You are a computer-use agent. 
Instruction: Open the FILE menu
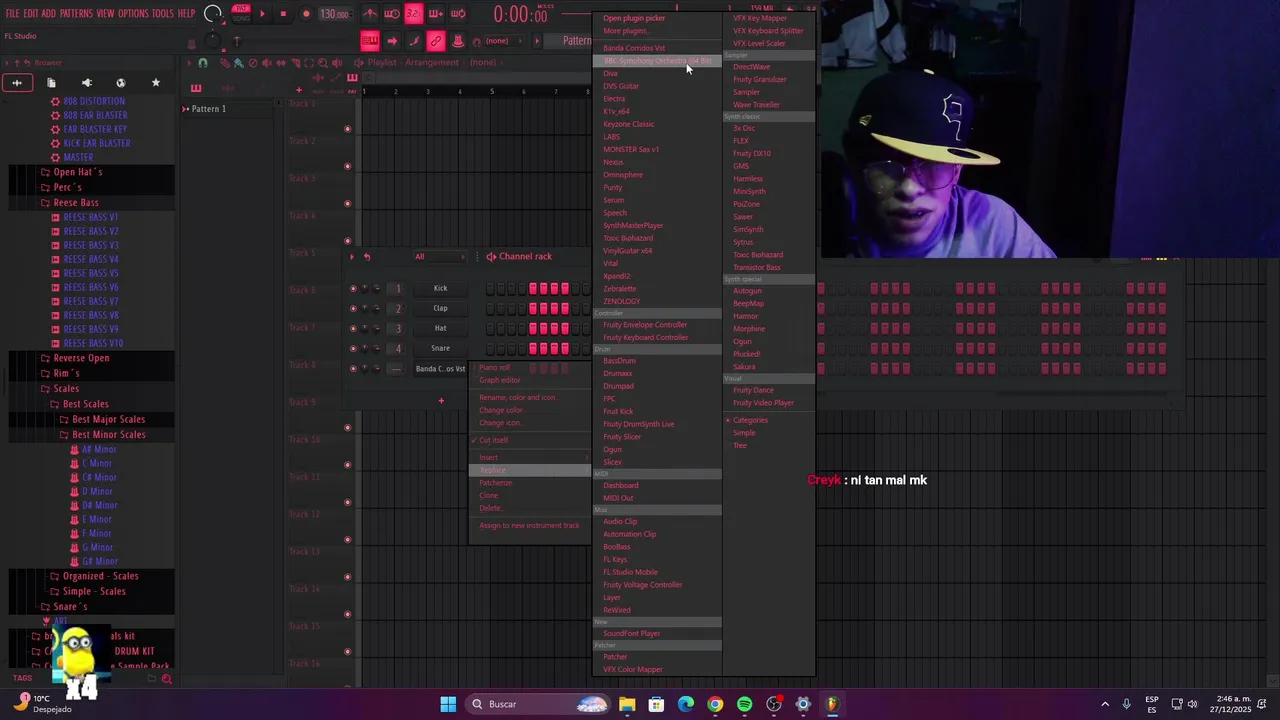click(x=12, y=14)
